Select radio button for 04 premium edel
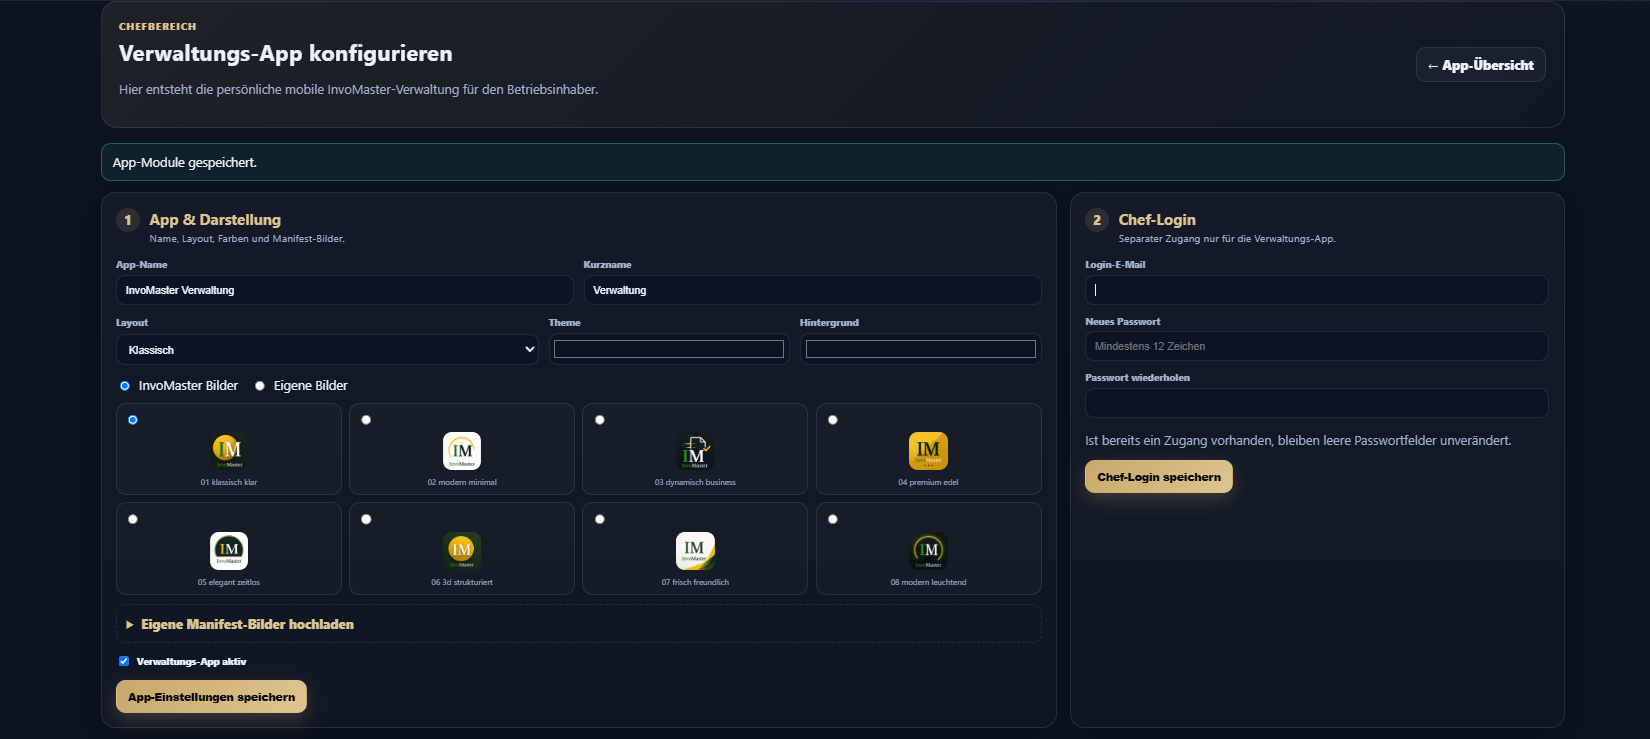The width and height of the screenshot is (1650, 739). tap(833, 420)
